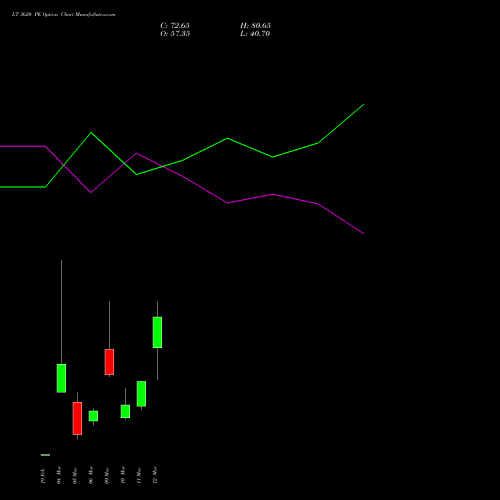This screenshot has width=500, height=500.
Task: Click the purple indicator line's rightmost end point
Action: pyautogui.click(x=363, y=234)
